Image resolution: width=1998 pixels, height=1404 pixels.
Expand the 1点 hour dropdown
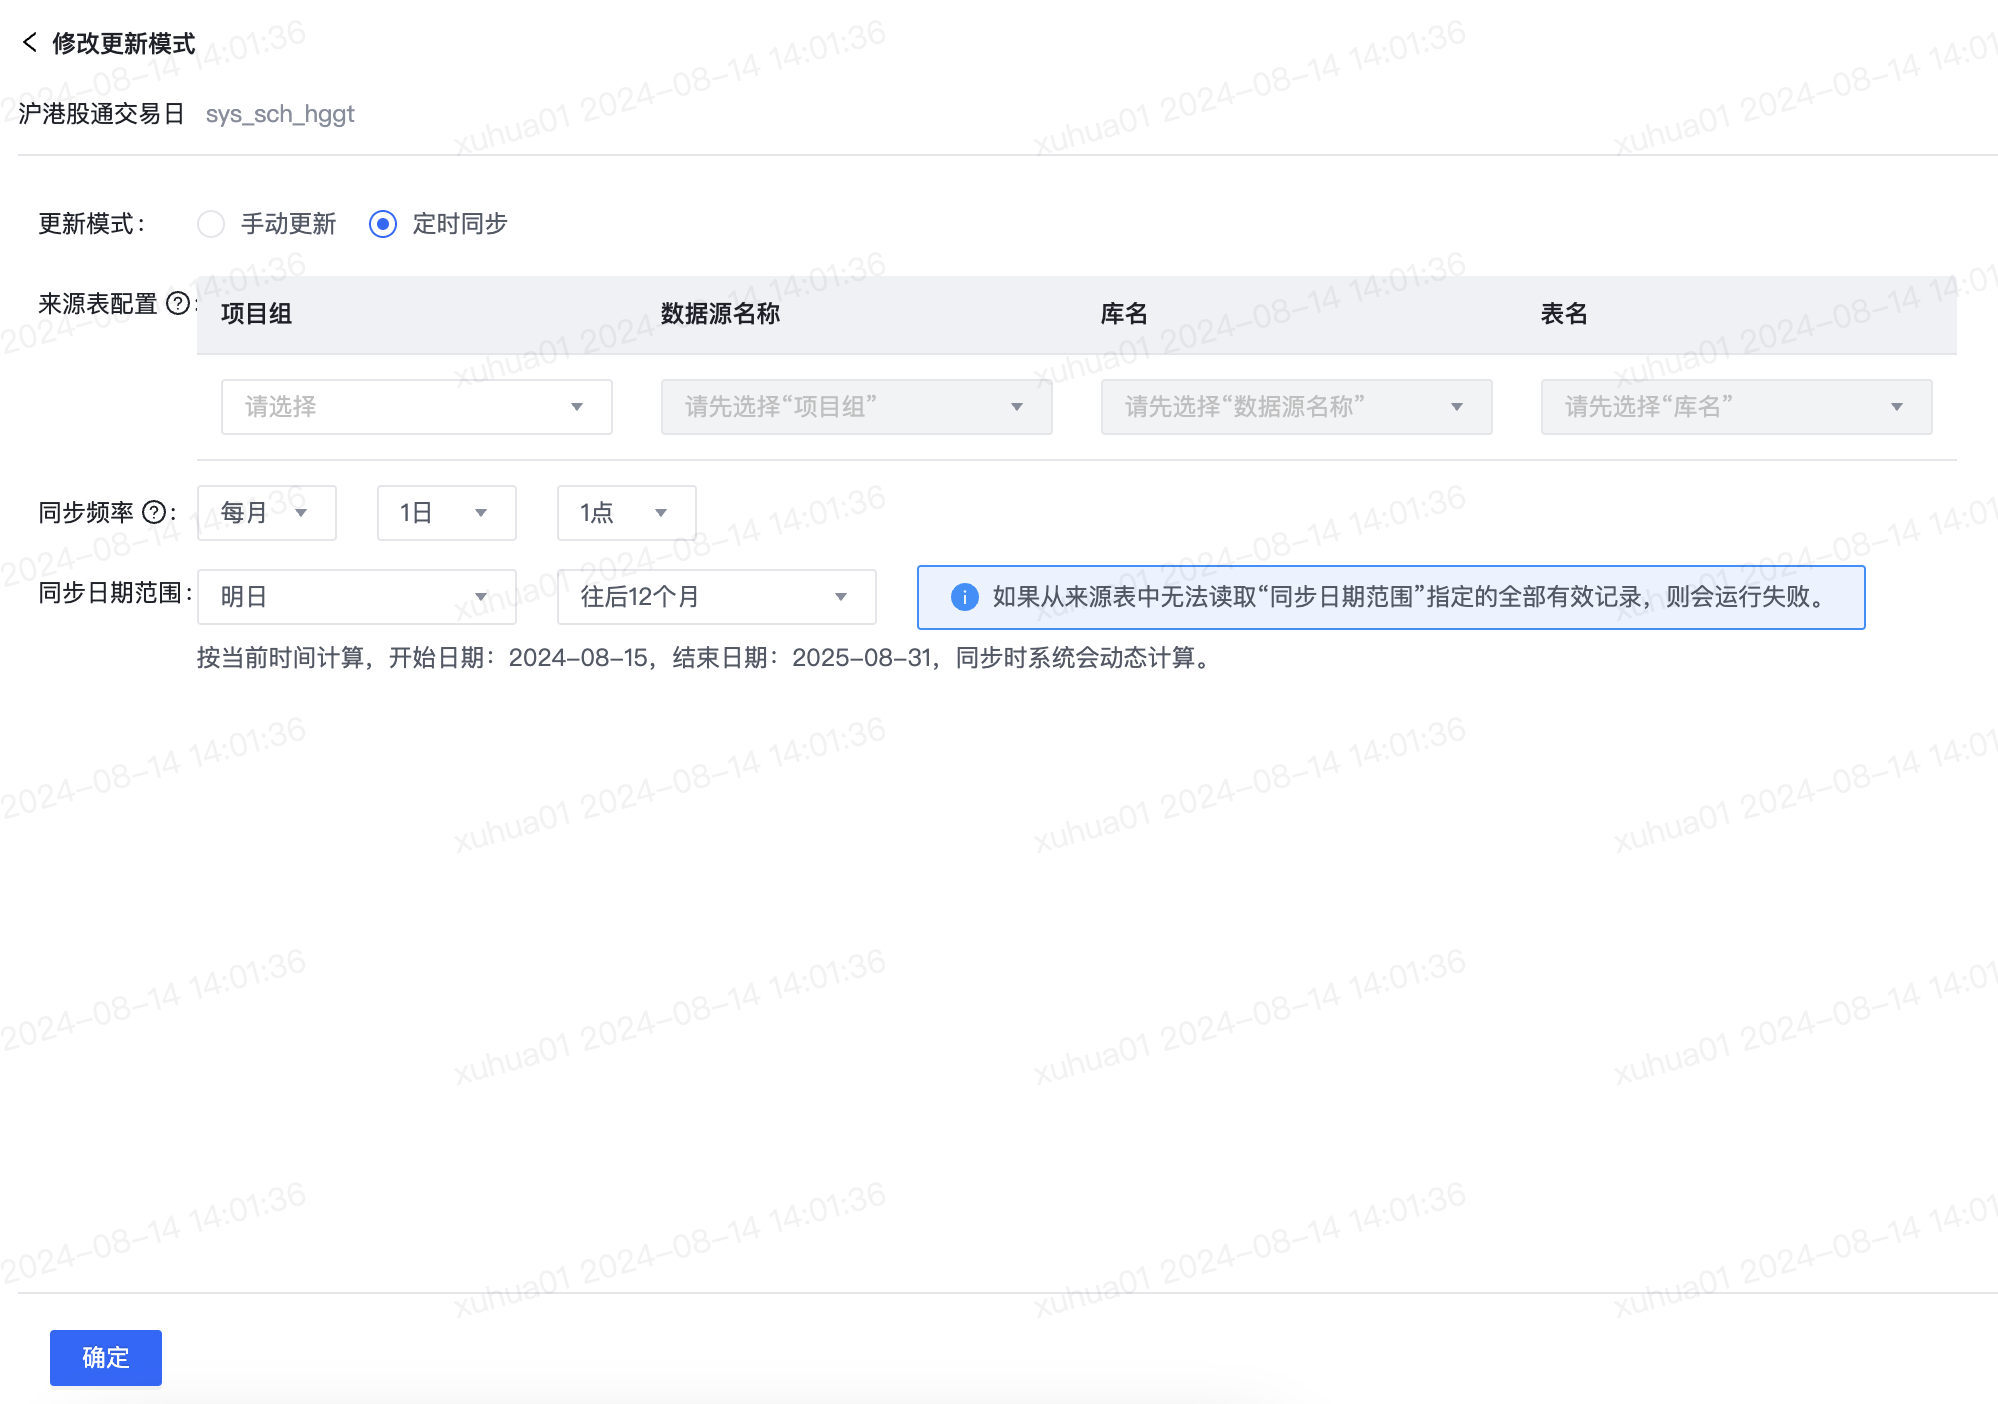(626, 513)
